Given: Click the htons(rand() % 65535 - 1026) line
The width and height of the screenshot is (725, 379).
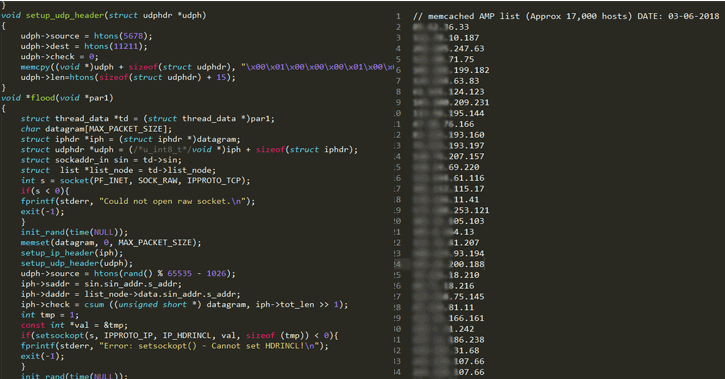Looking at the screenshot, I should 128,273.
